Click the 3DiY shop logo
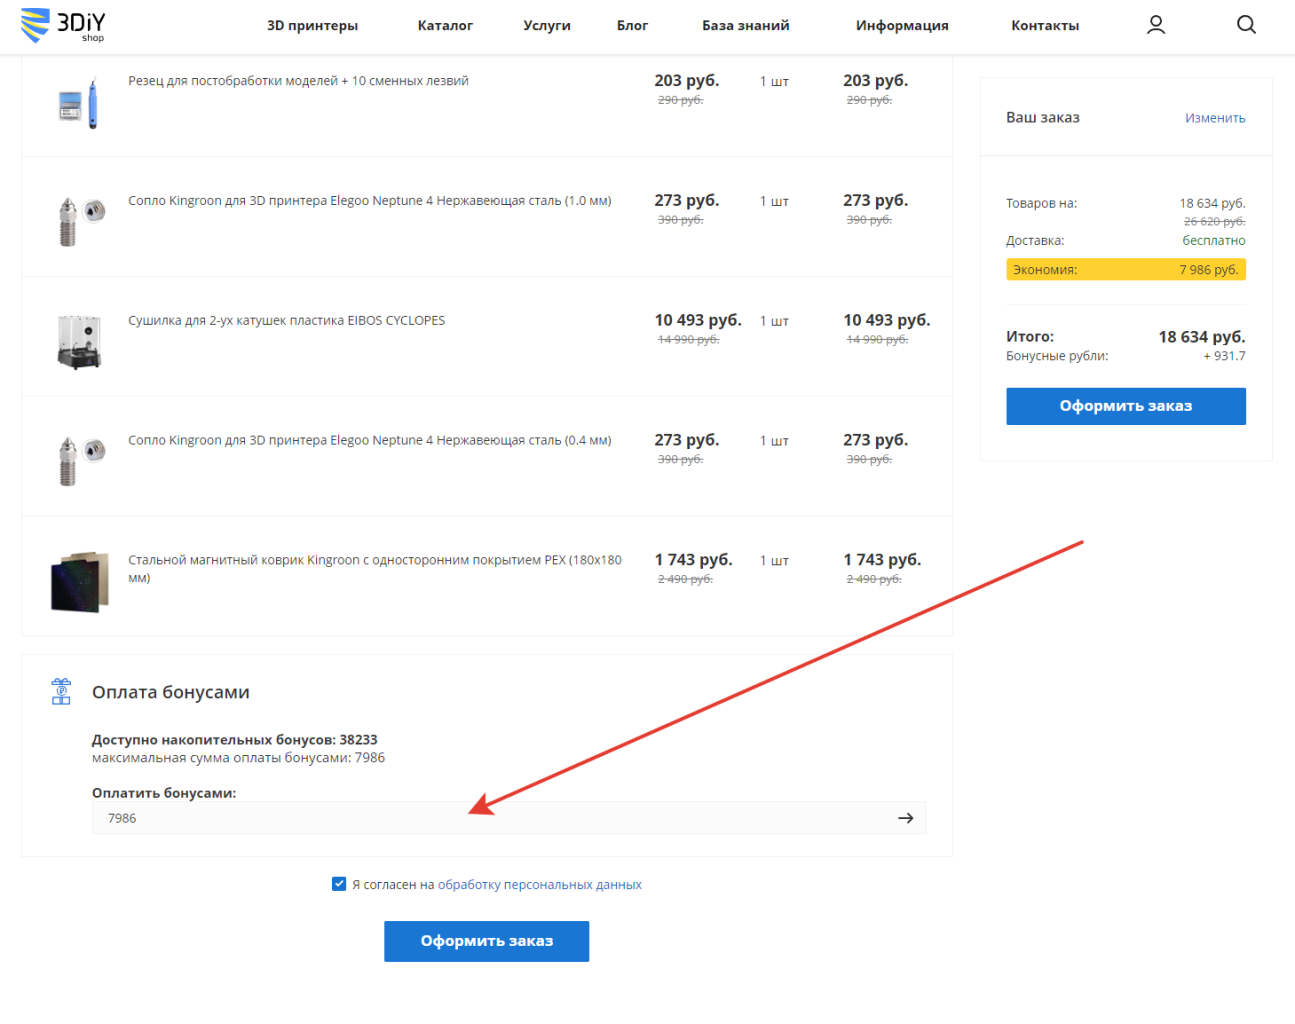The width and height of the screenshot is (1295, 1024). (x=63, y=26)
